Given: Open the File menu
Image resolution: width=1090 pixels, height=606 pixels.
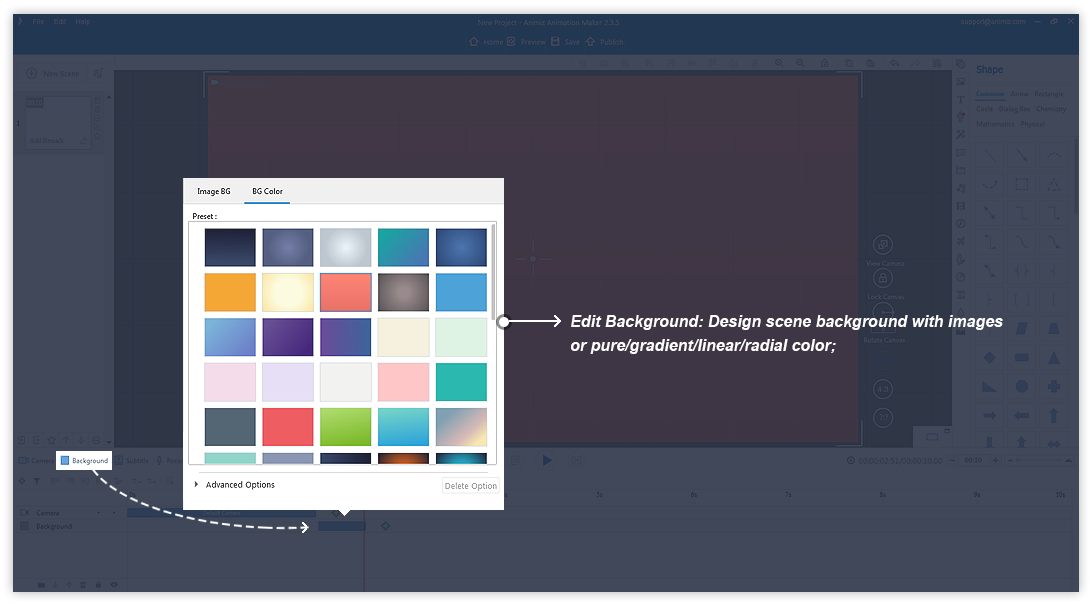Looking at the screenshot, I should tap(38, 21).
